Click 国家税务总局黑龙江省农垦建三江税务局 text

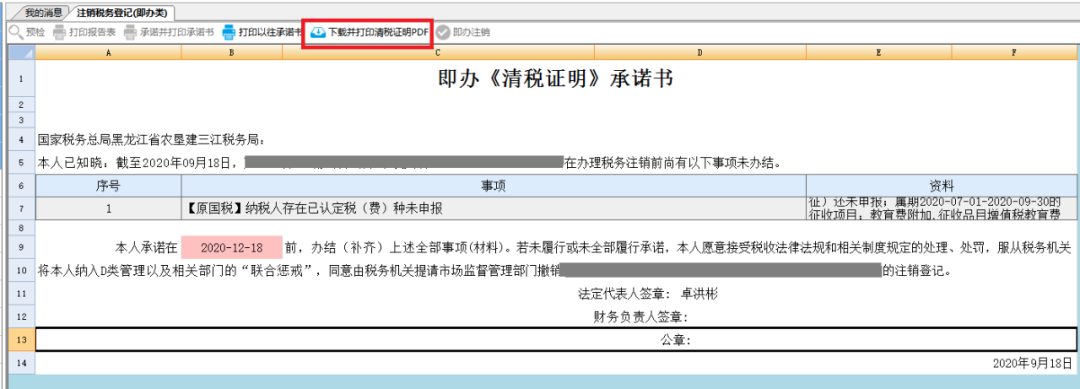pyautogui.click(x=152, y=140)
